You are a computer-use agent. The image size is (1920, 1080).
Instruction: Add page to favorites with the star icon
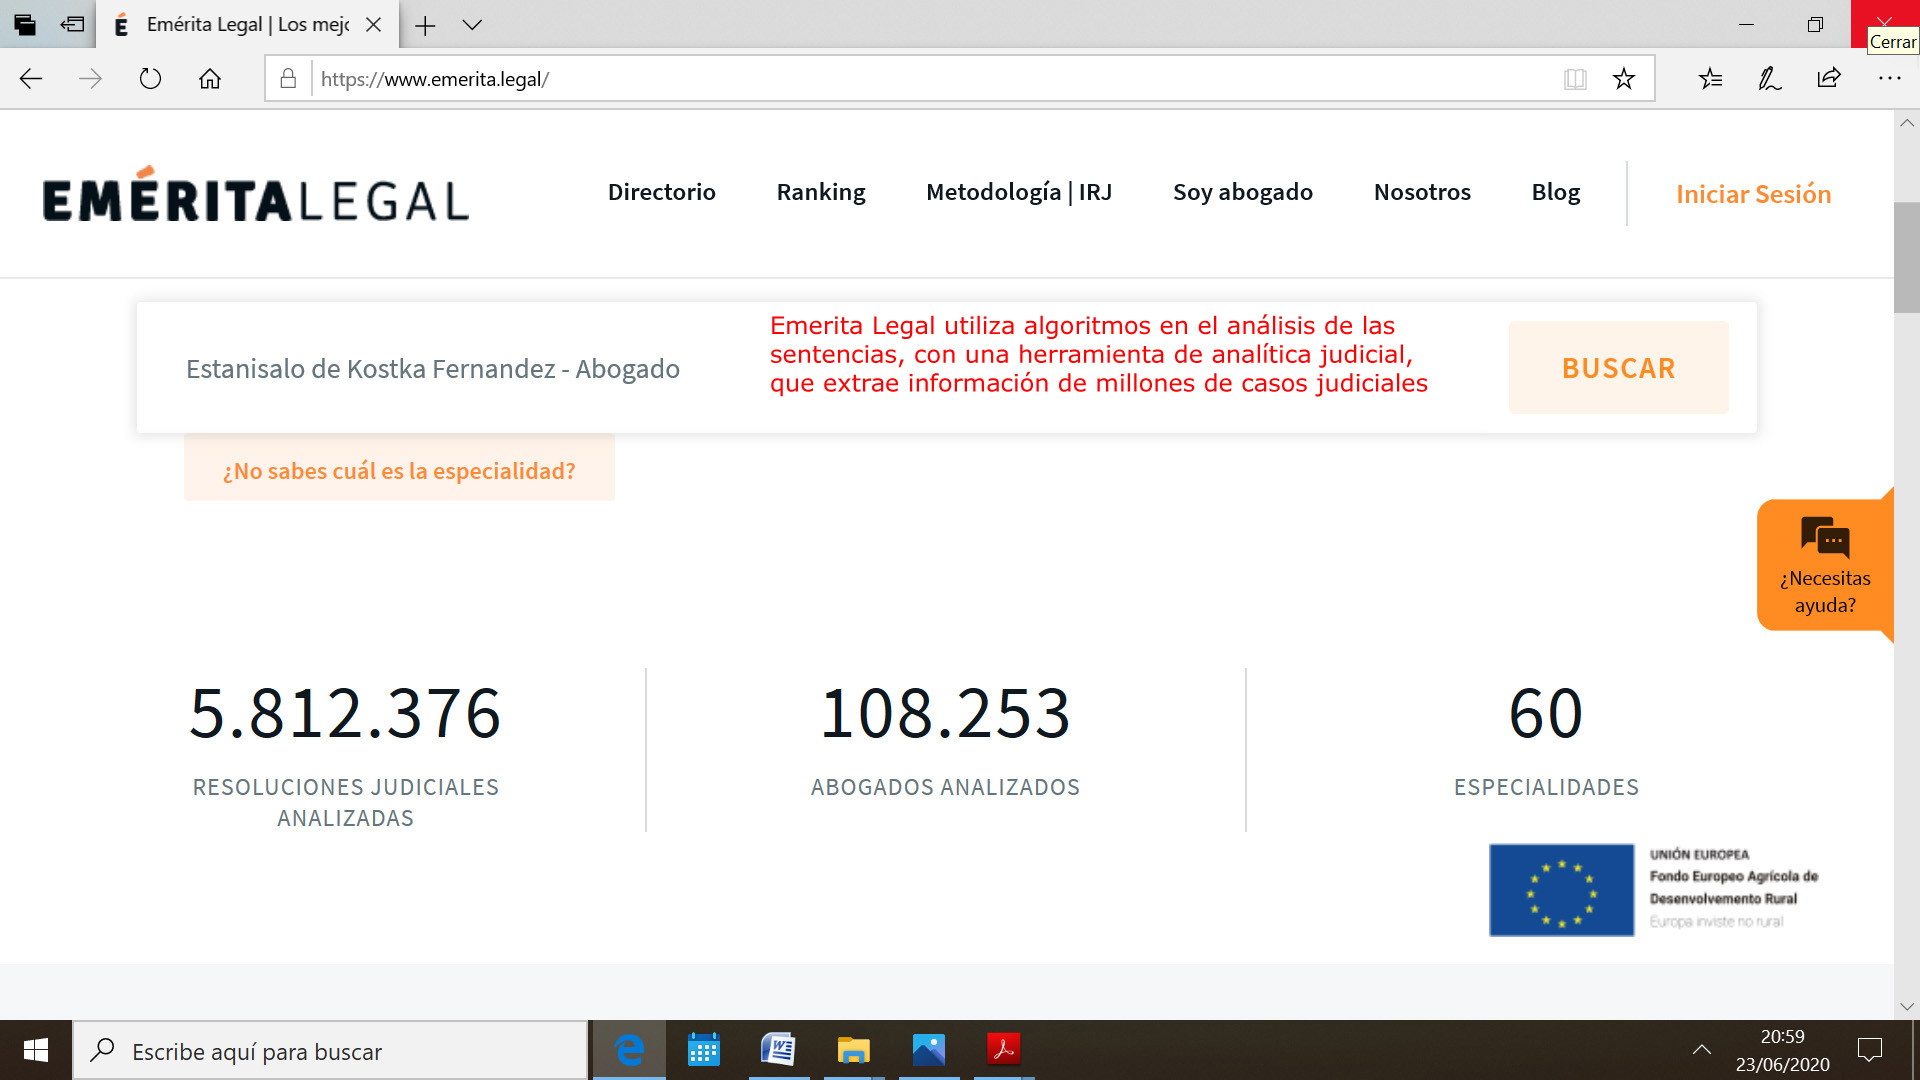tap(1623, 79)
